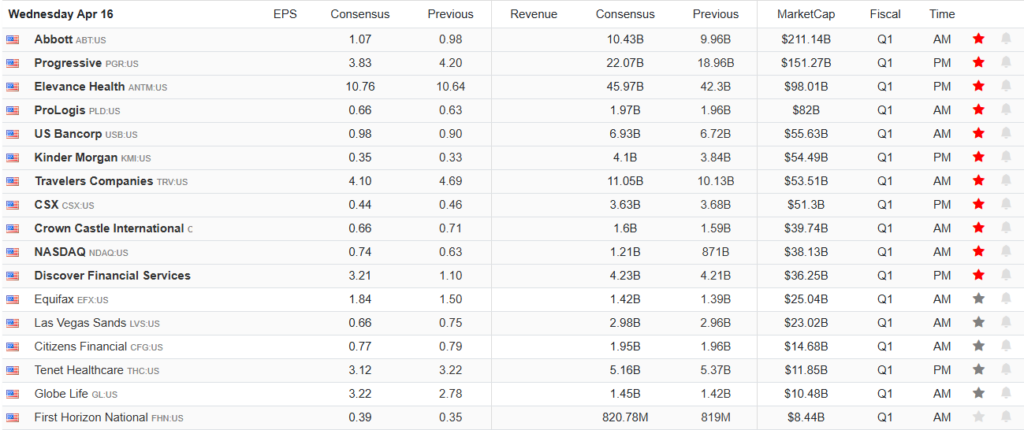Open the Globe Life link

61,393
